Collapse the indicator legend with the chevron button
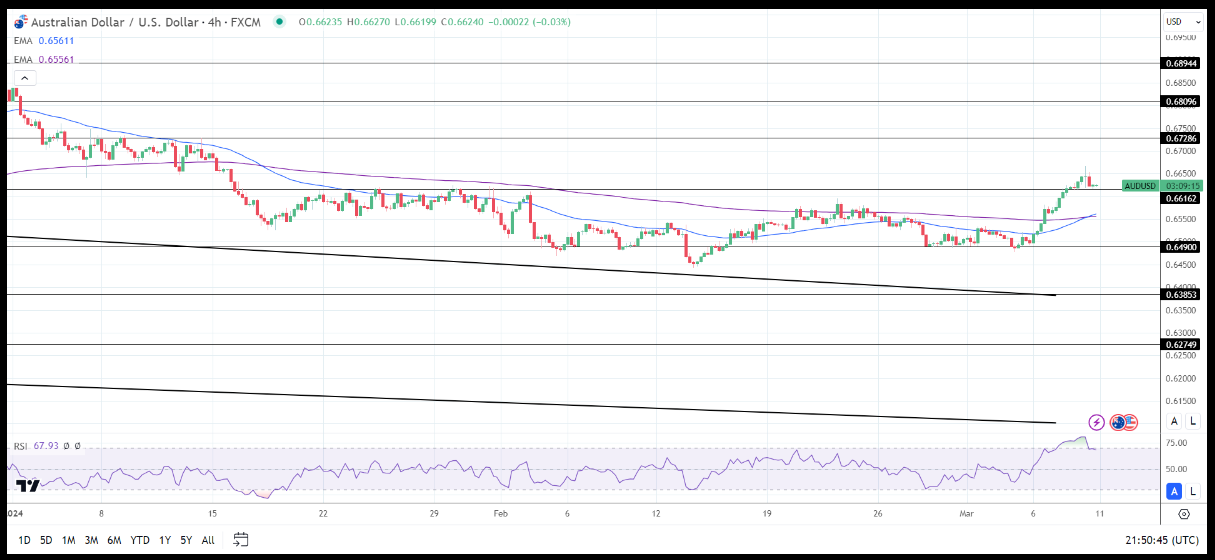Viewport: 1215px width, 560px height. point(25,78)
